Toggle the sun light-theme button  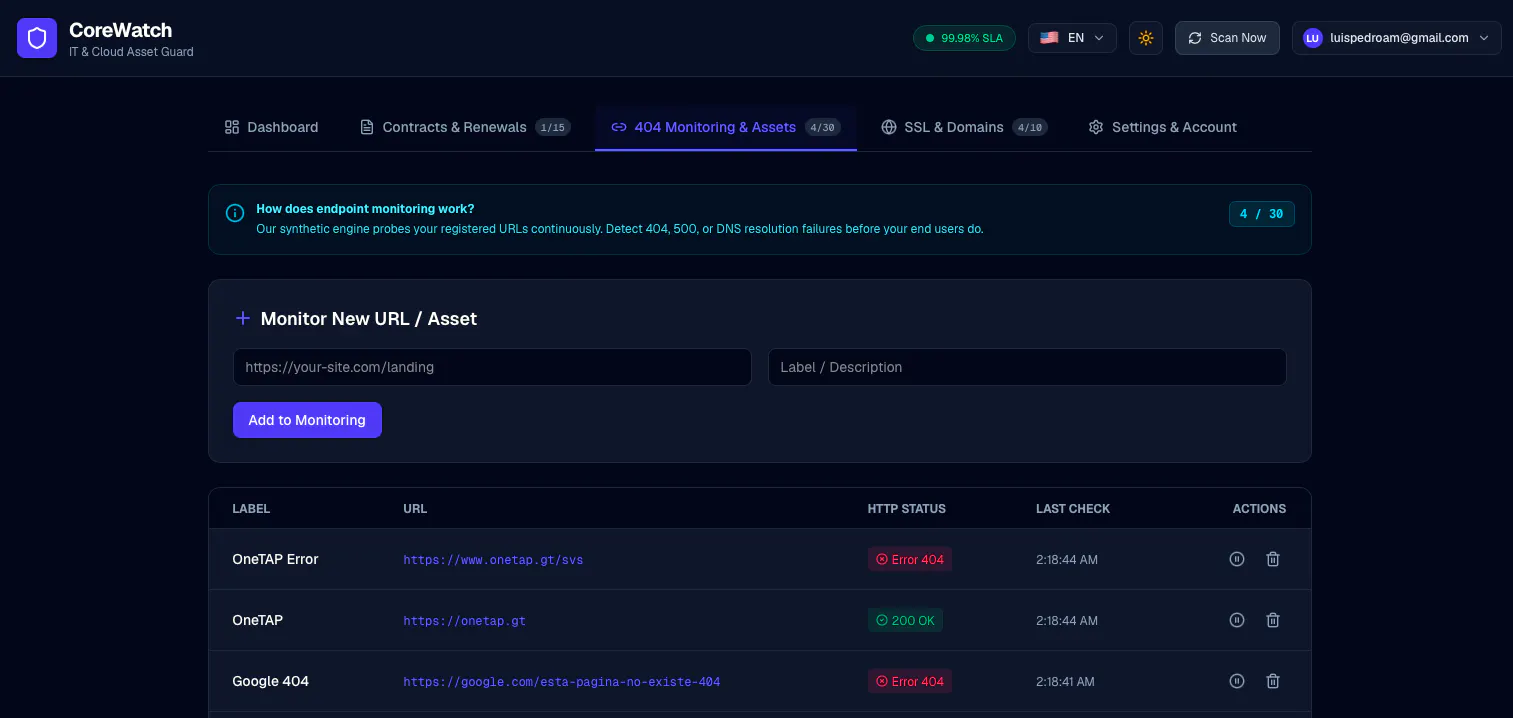pyautogui.click(x=1146, y=38)
